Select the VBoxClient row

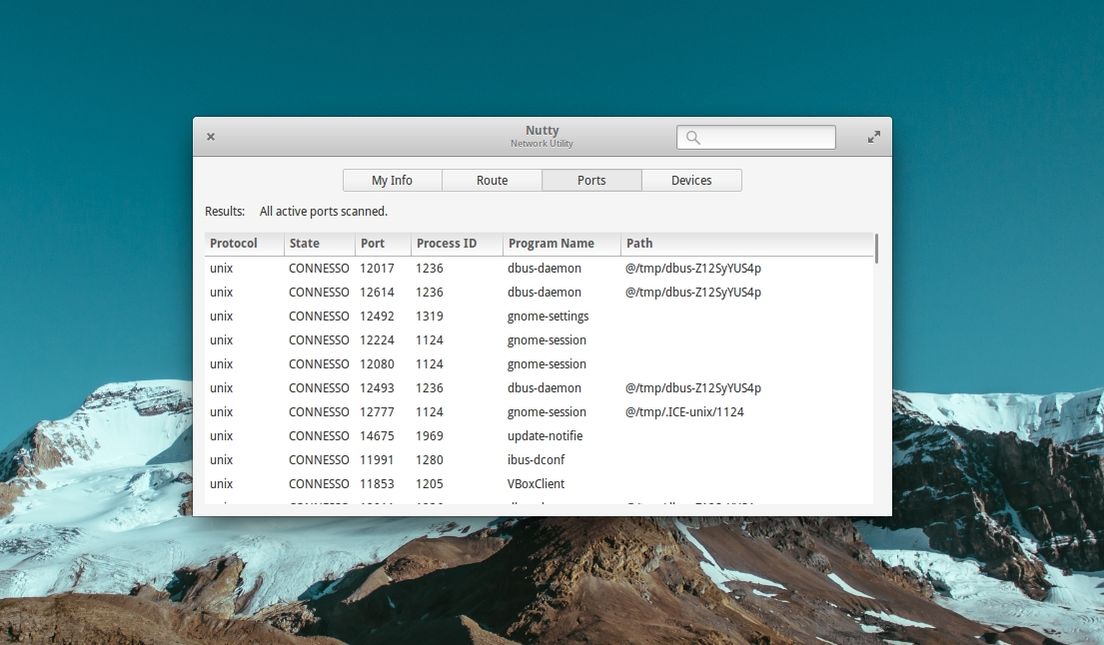click(x=536, y=484)
